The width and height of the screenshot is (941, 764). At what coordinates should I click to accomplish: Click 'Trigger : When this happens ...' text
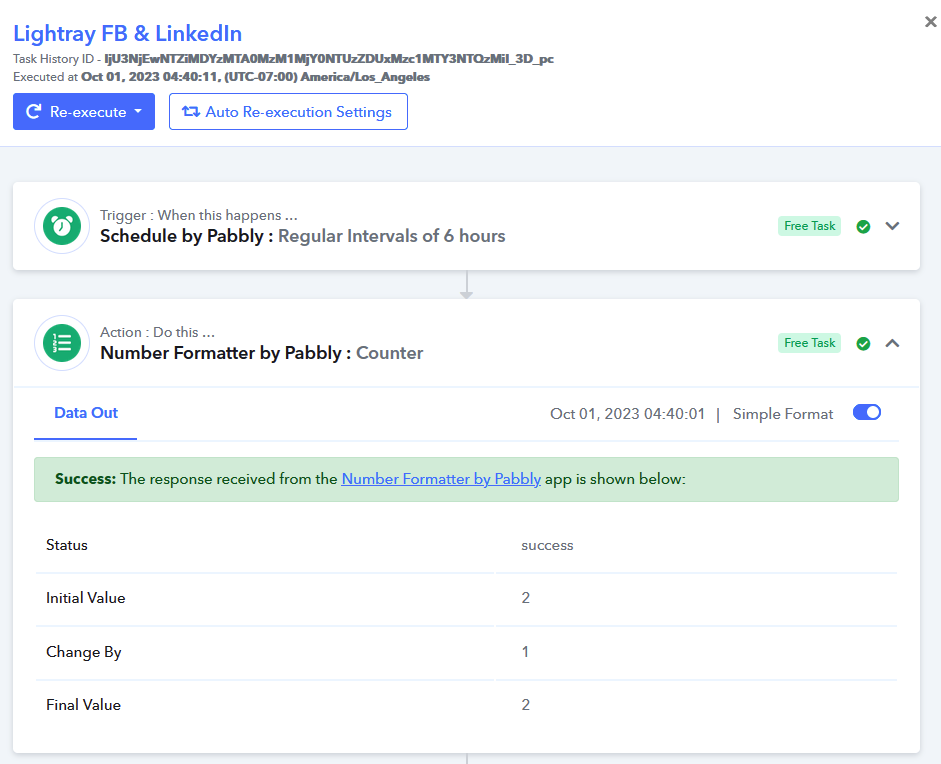click(199, 215)
